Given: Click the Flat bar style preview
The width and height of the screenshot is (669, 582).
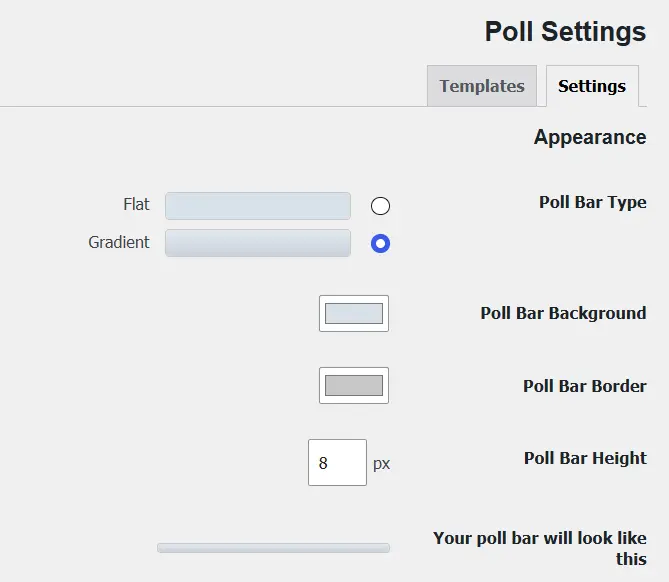Looking at the screenshot, I should coord(258,206).
